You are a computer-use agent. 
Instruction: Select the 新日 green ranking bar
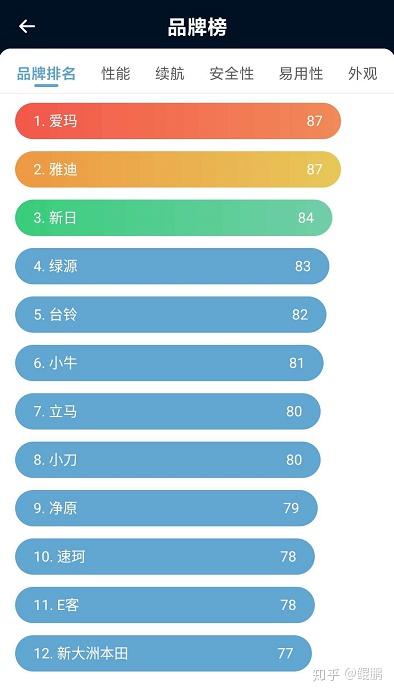click(174, 218)
